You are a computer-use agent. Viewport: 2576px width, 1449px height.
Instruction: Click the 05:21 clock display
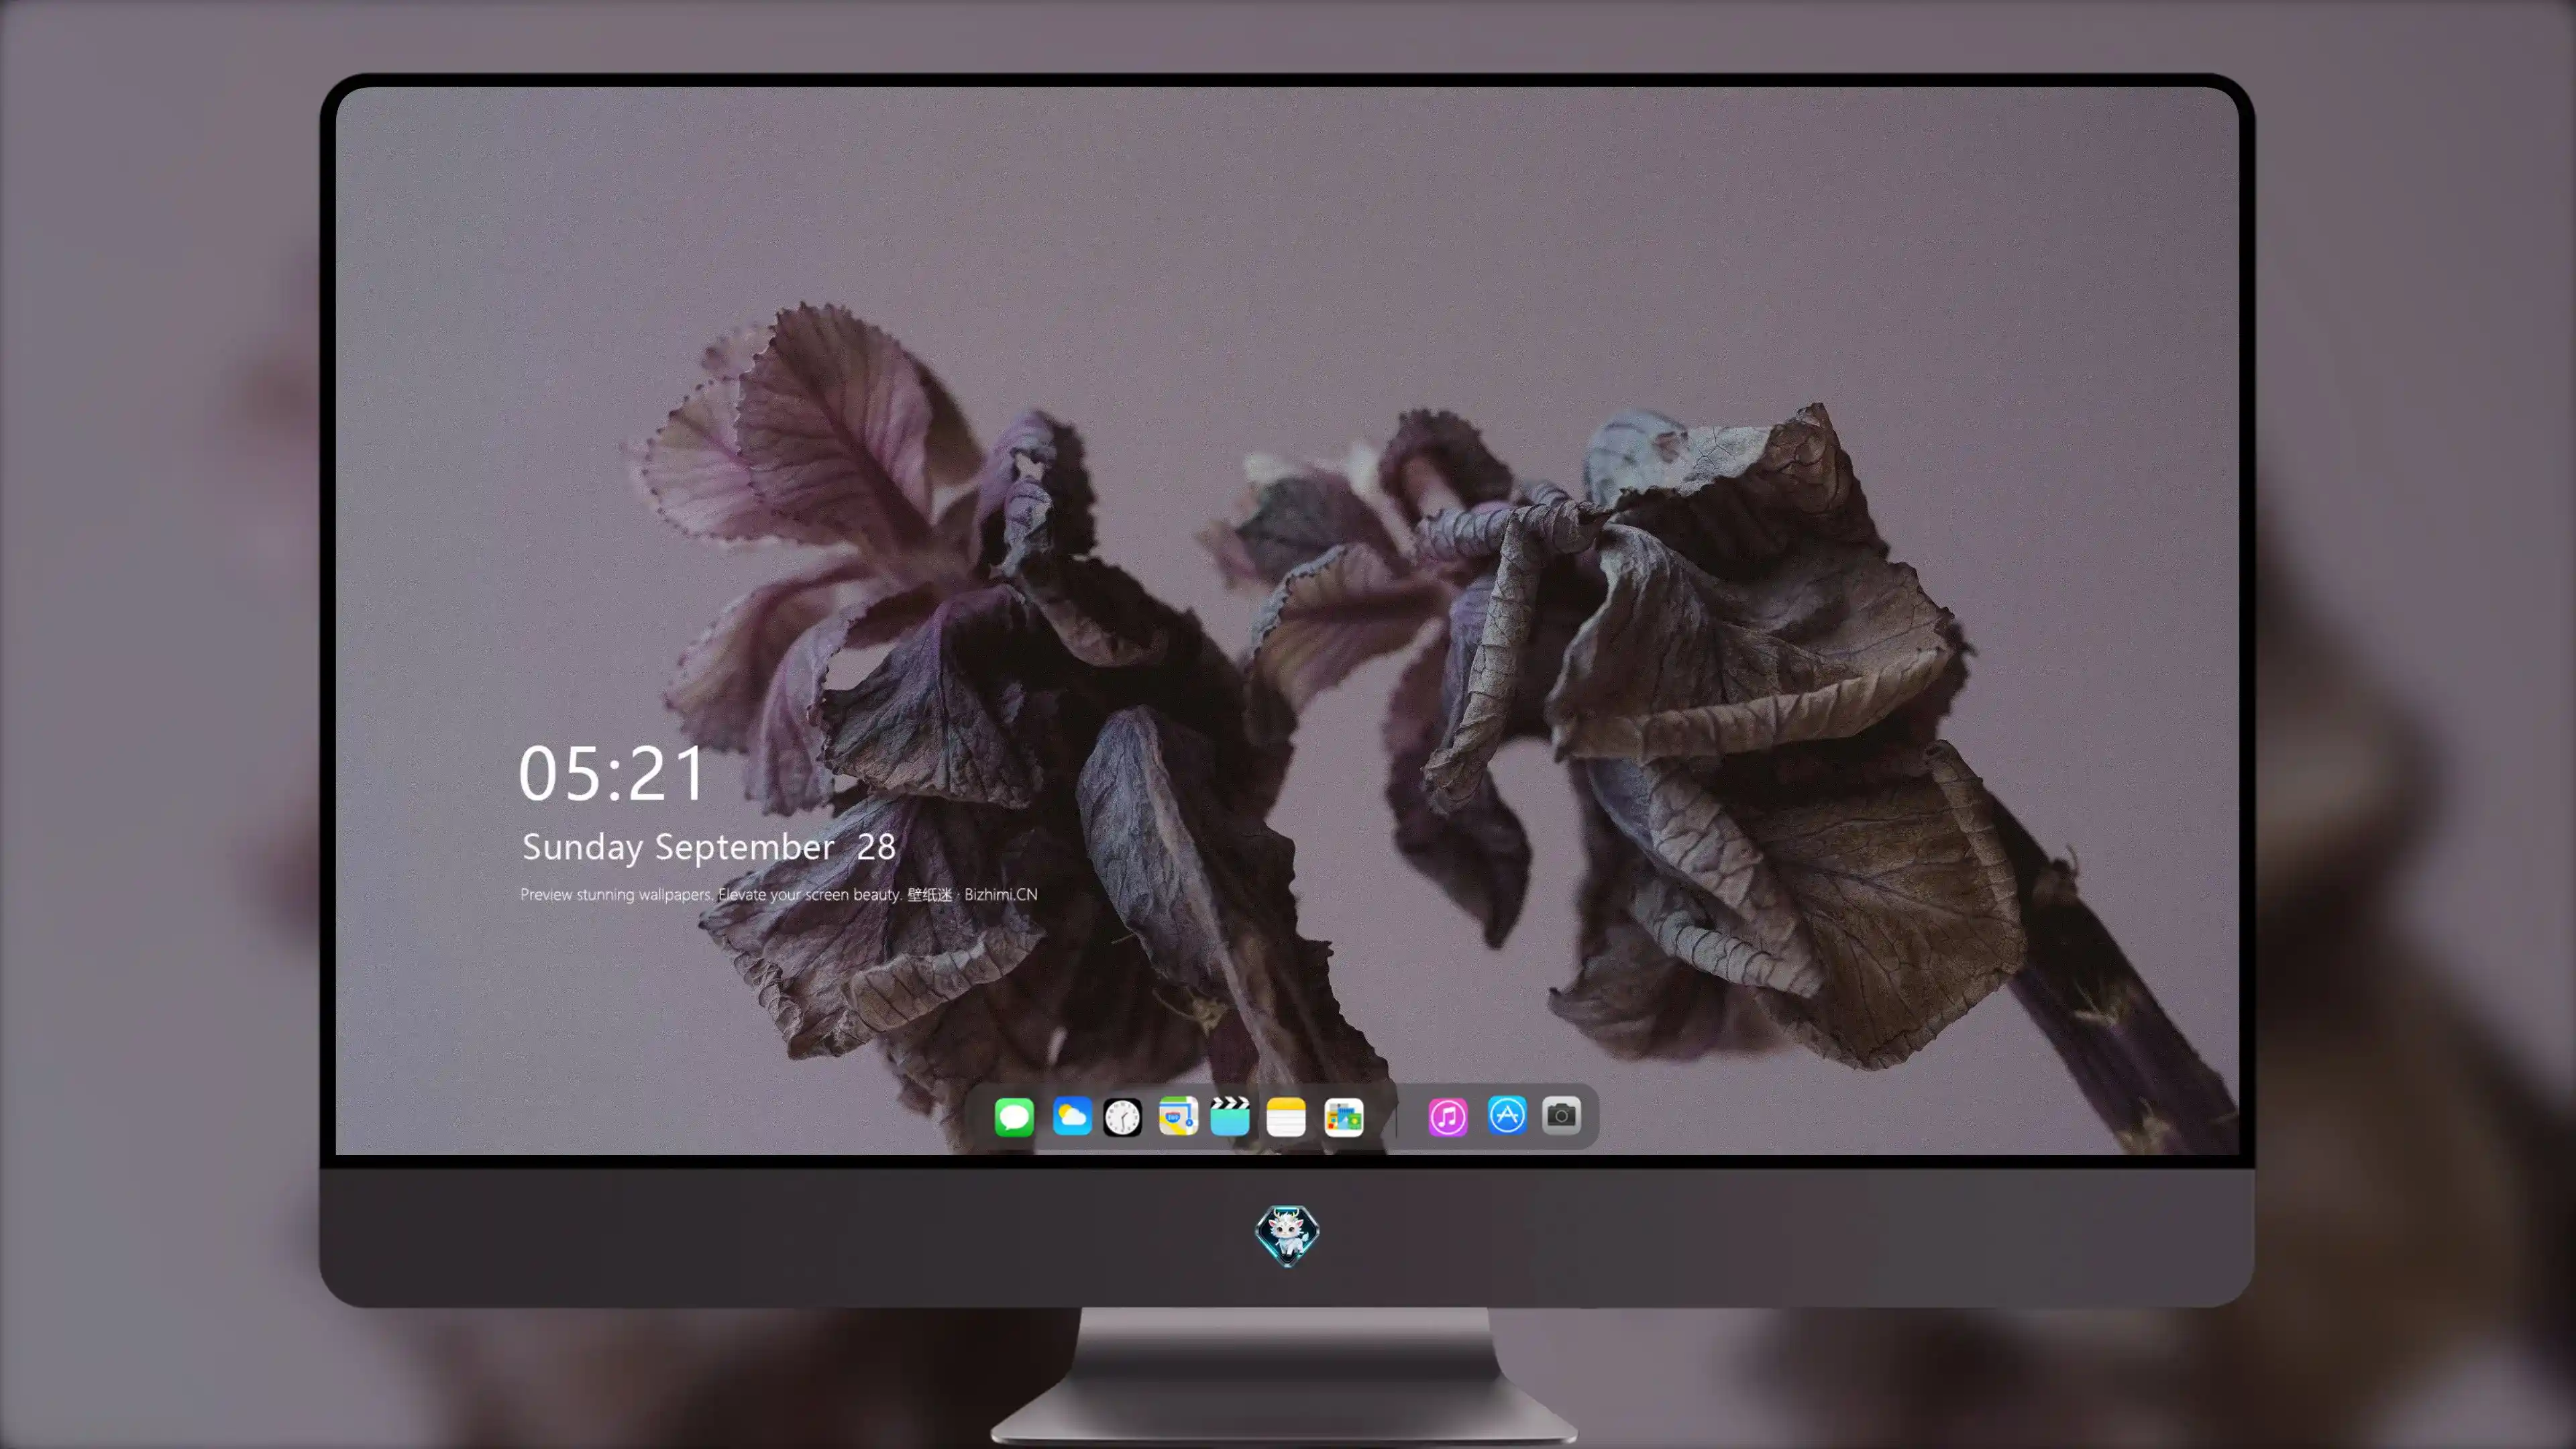click(611, 774)
